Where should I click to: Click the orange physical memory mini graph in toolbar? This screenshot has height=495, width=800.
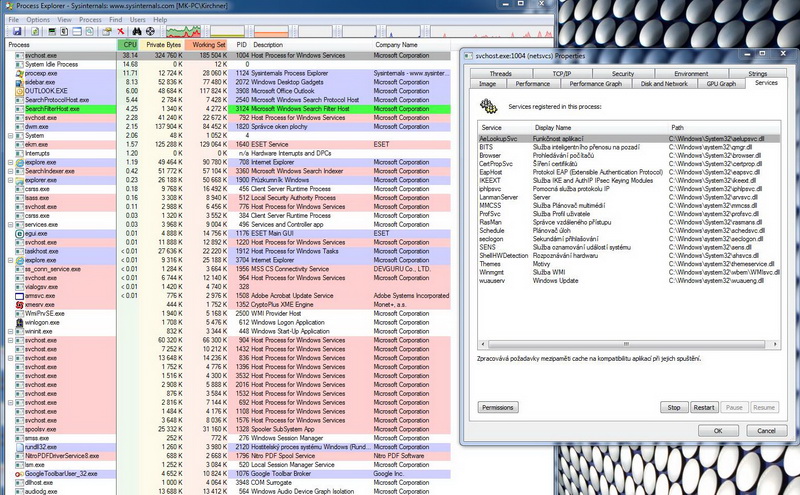pos(271,32)
